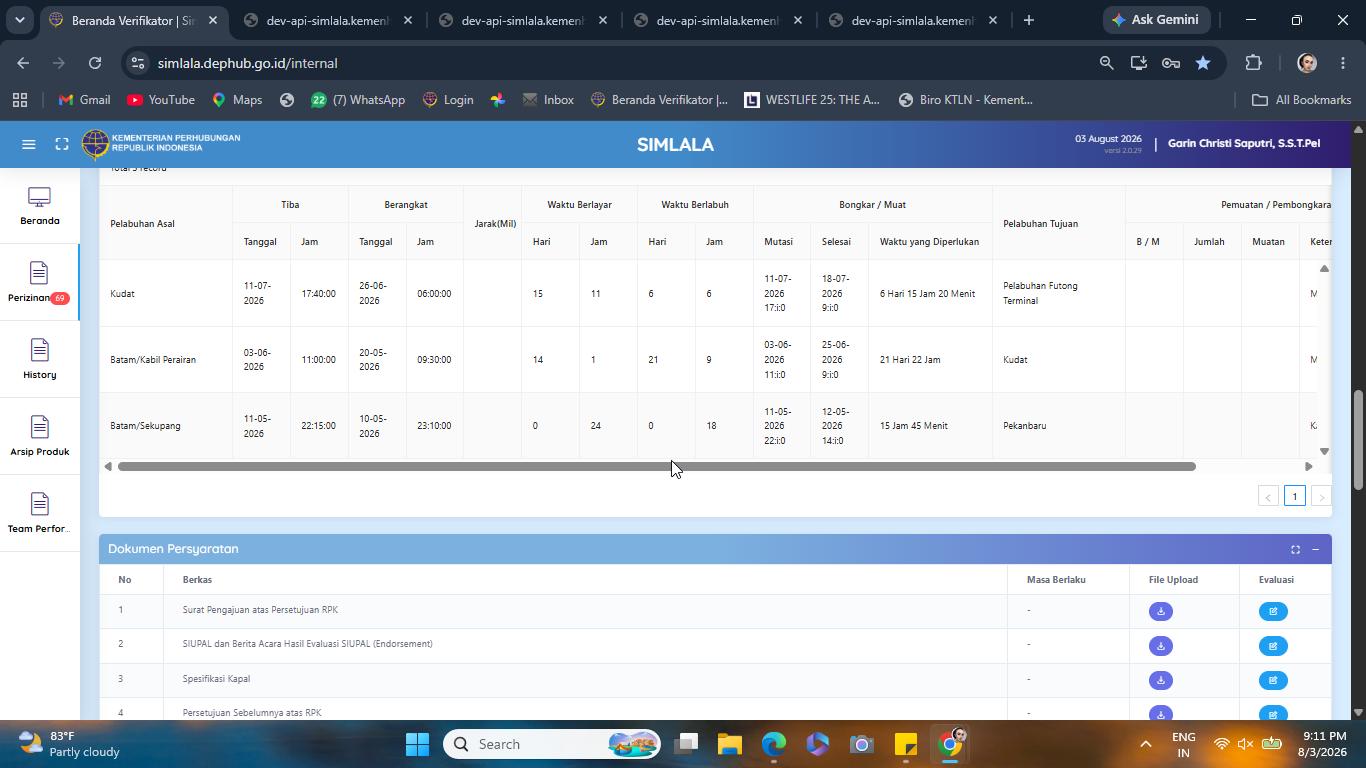Open the Team Performance sidebar item
This screenshot has width=1366, height=768.
tap(40, 514)
